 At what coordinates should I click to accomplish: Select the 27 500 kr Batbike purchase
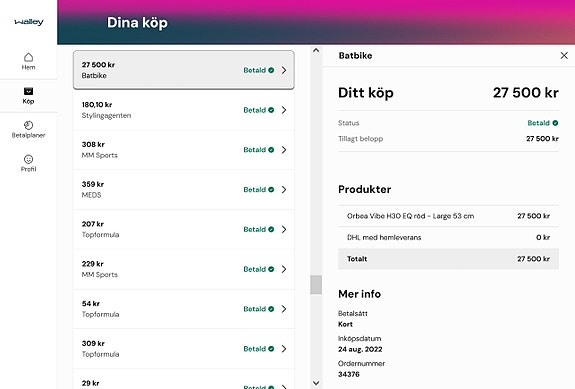(x=183, y=70)
